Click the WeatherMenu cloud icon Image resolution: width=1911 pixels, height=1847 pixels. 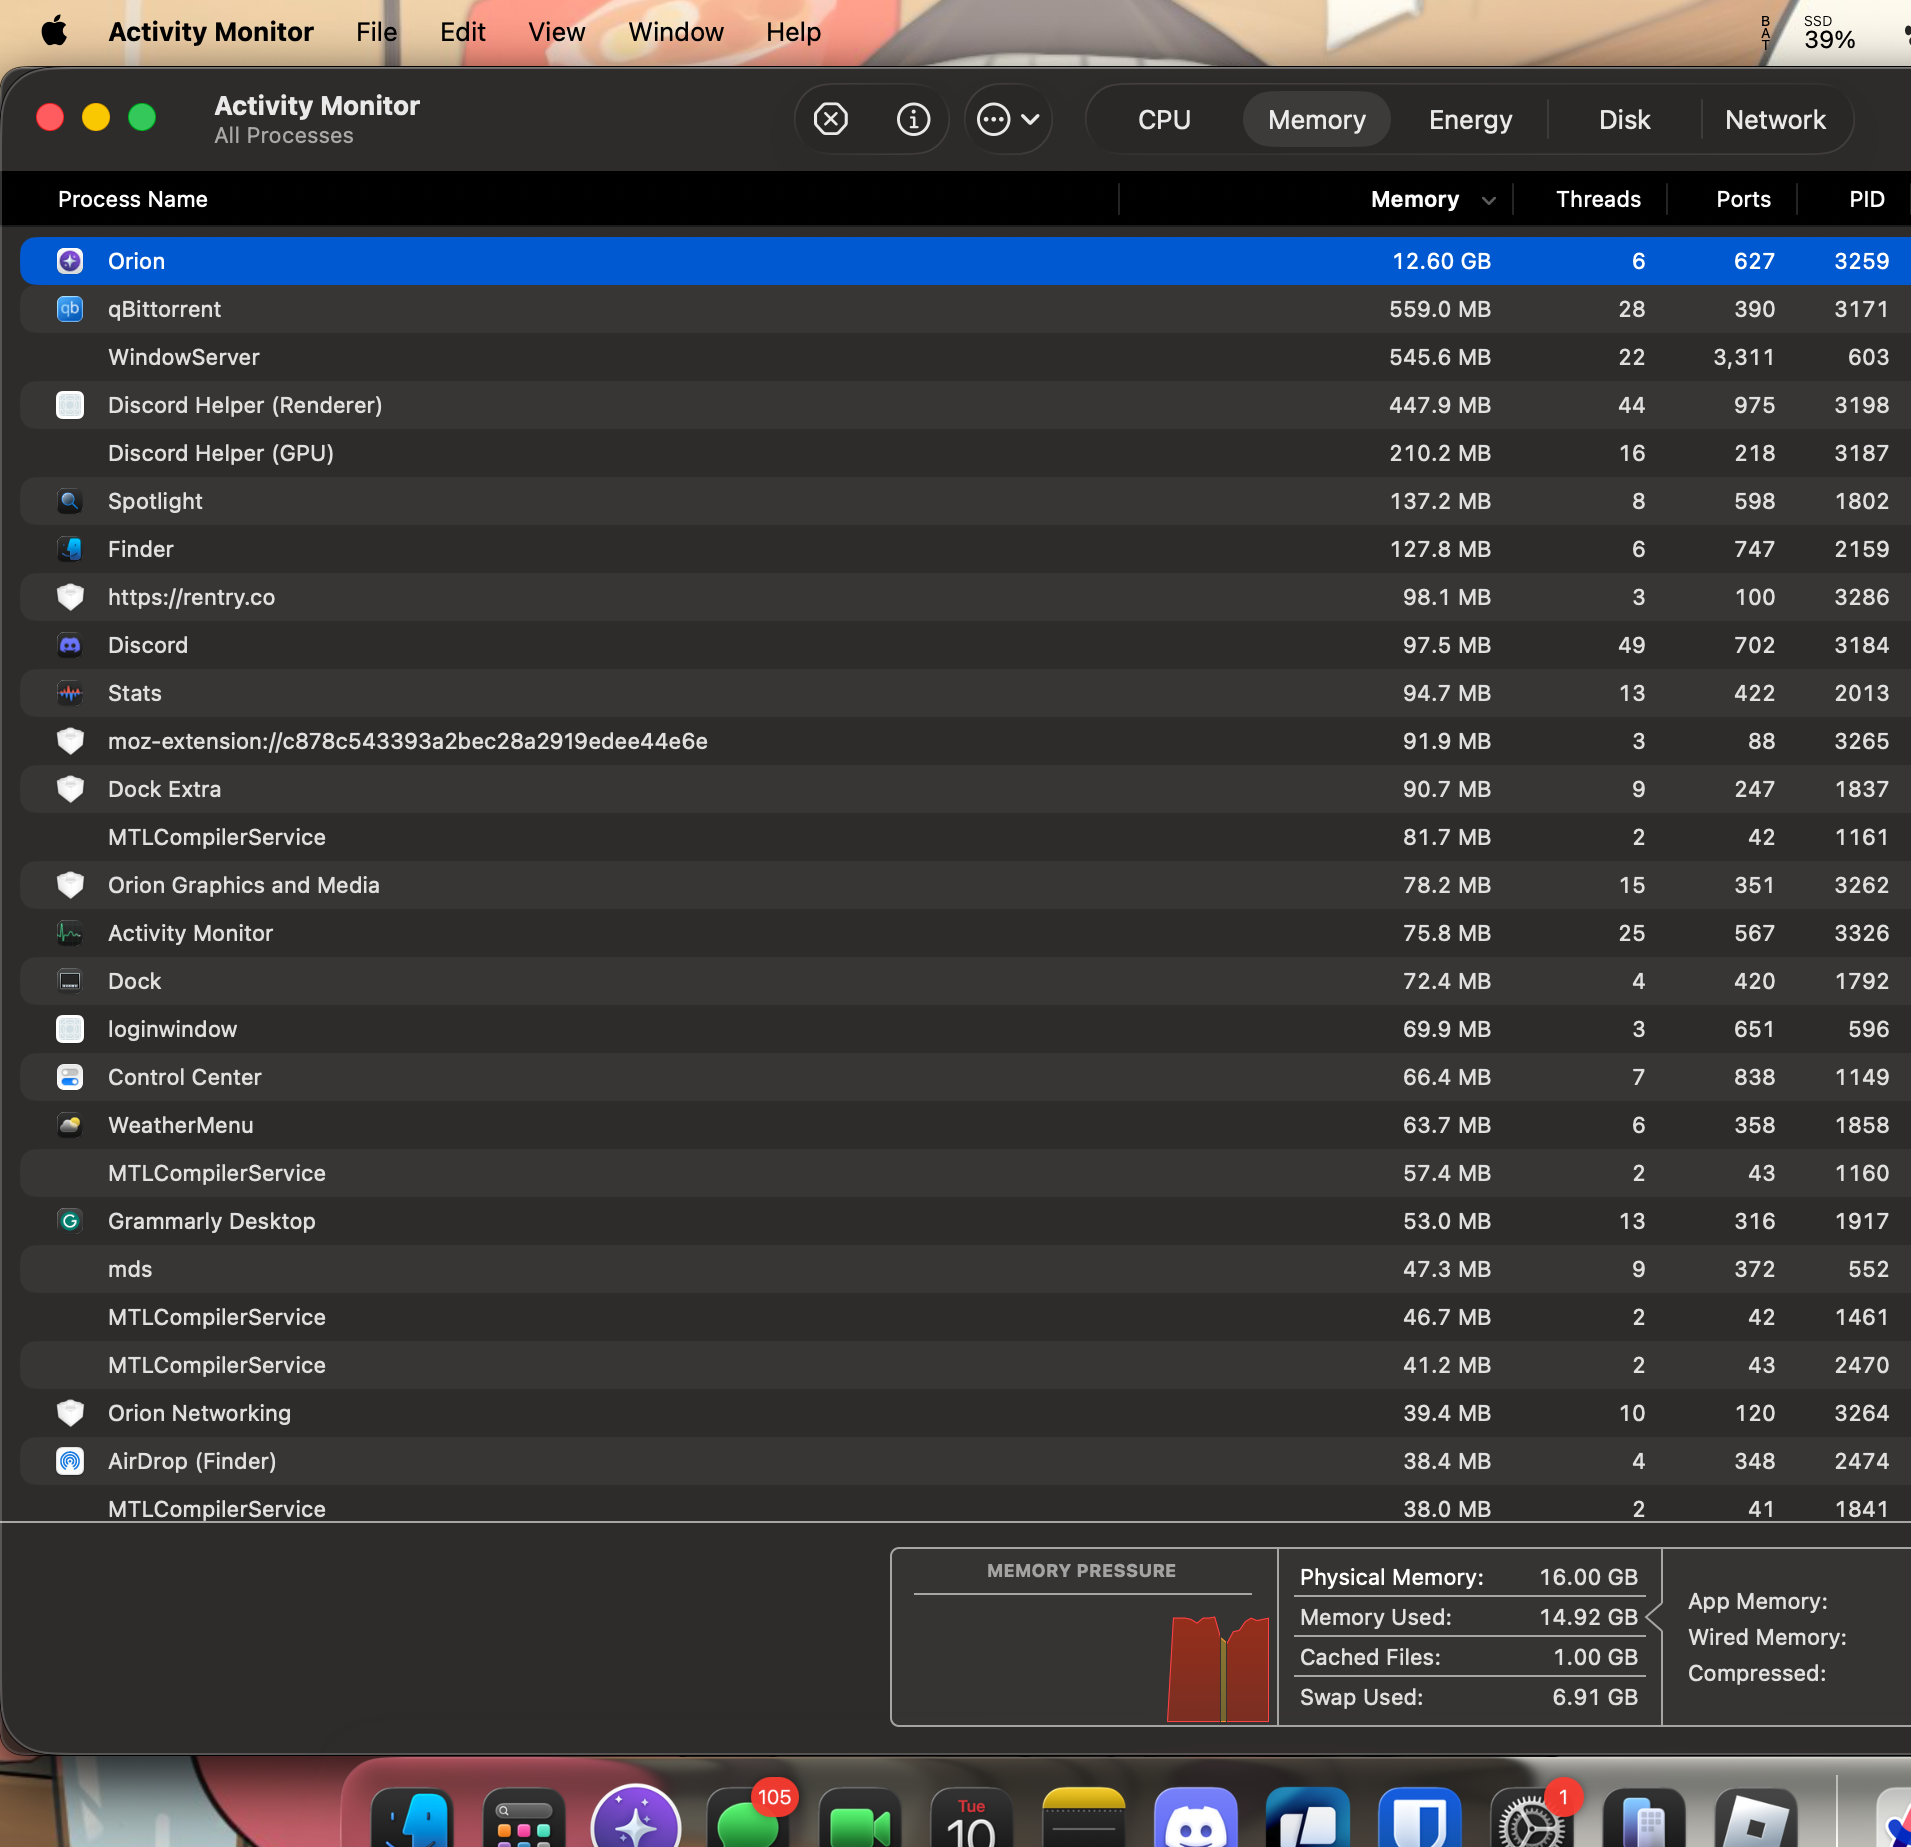(x=69, y=1125)
